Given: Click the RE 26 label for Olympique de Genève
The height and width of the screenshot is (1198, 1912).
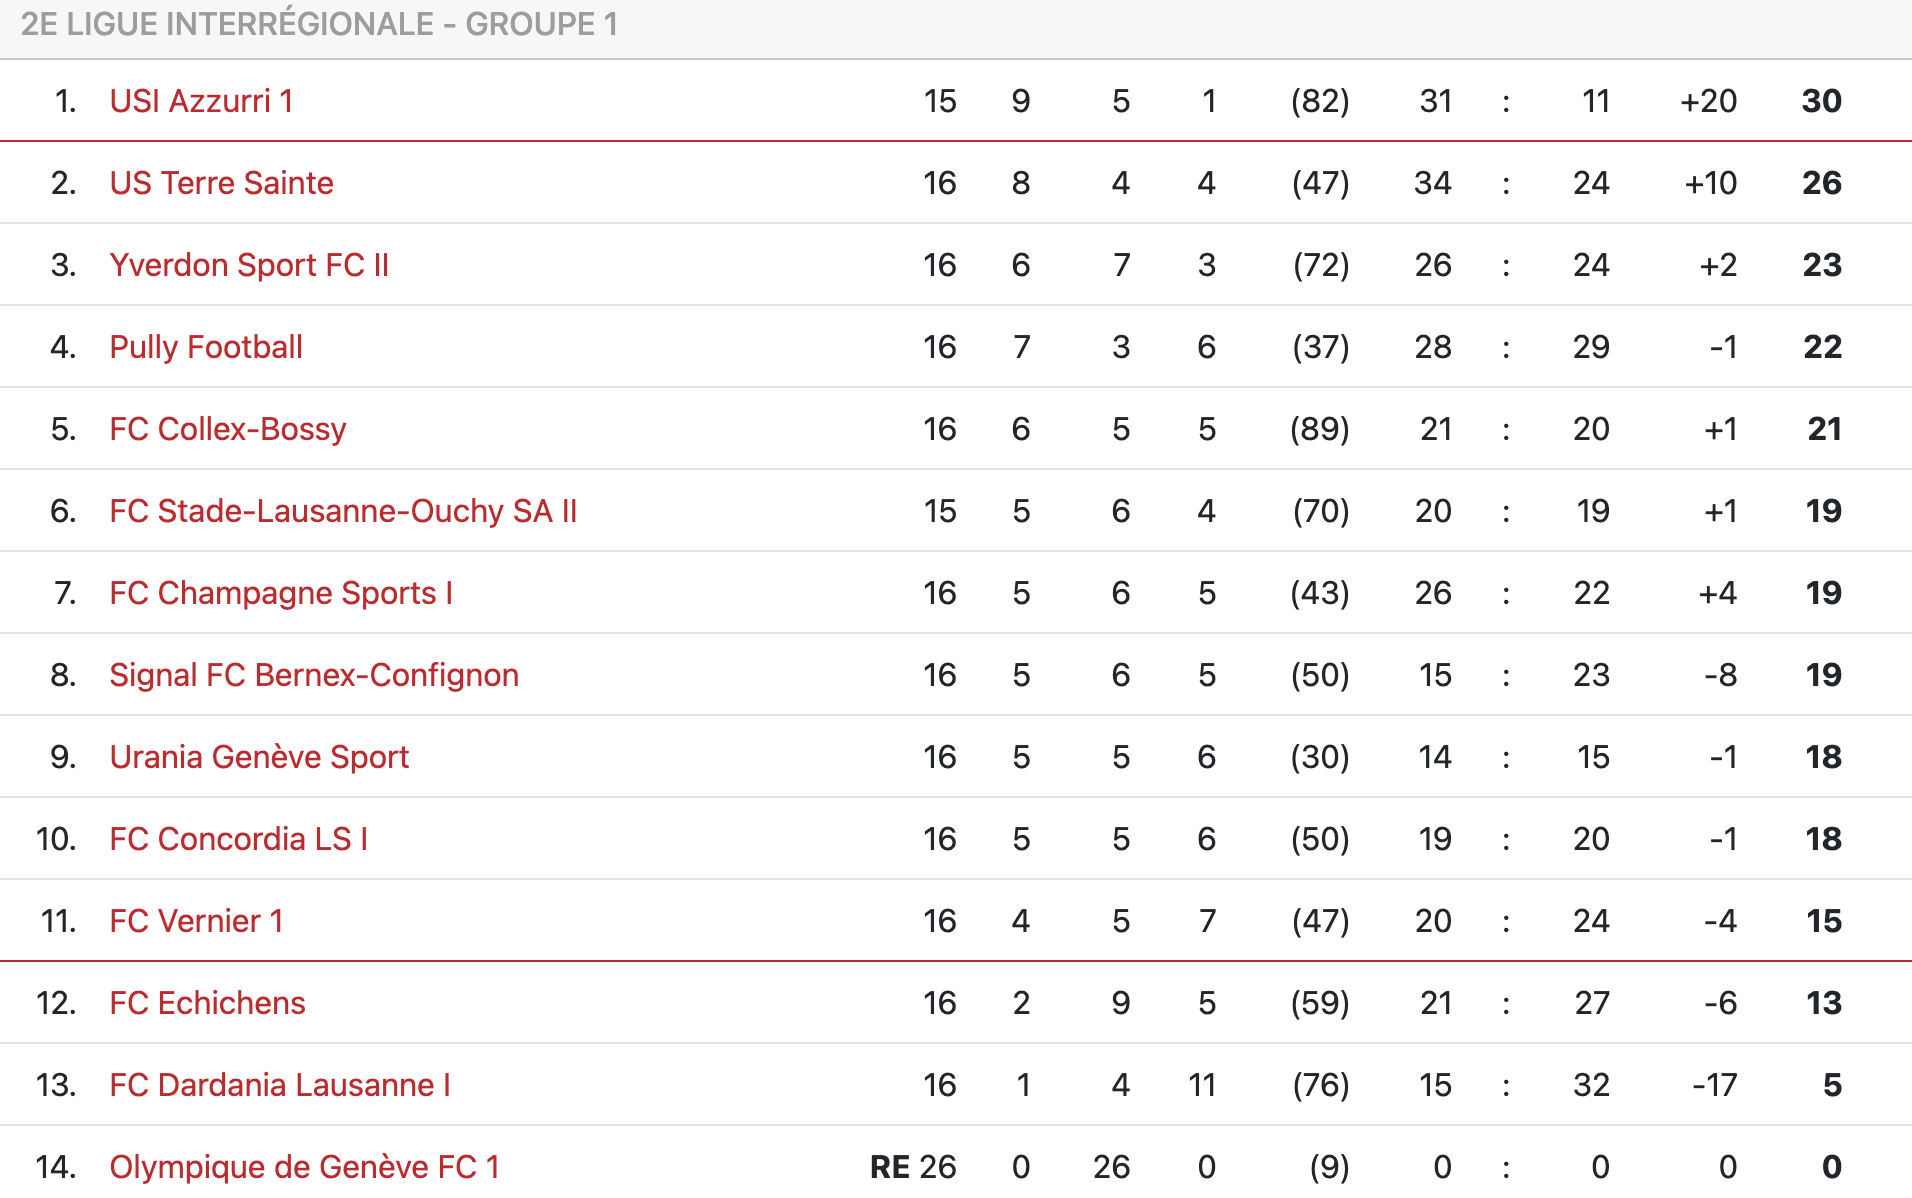Looking at the screenshot, I should click(x=912, y=1167).
